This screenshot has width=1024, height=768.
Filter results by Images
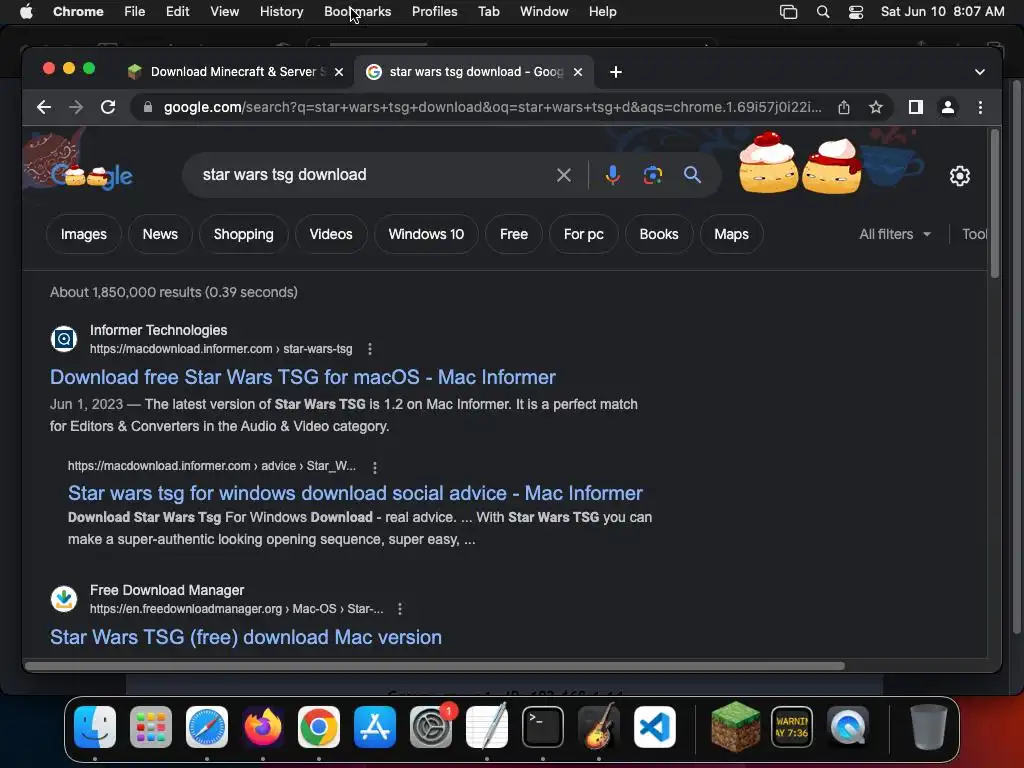pyautogui.click(x=84, y=234)
